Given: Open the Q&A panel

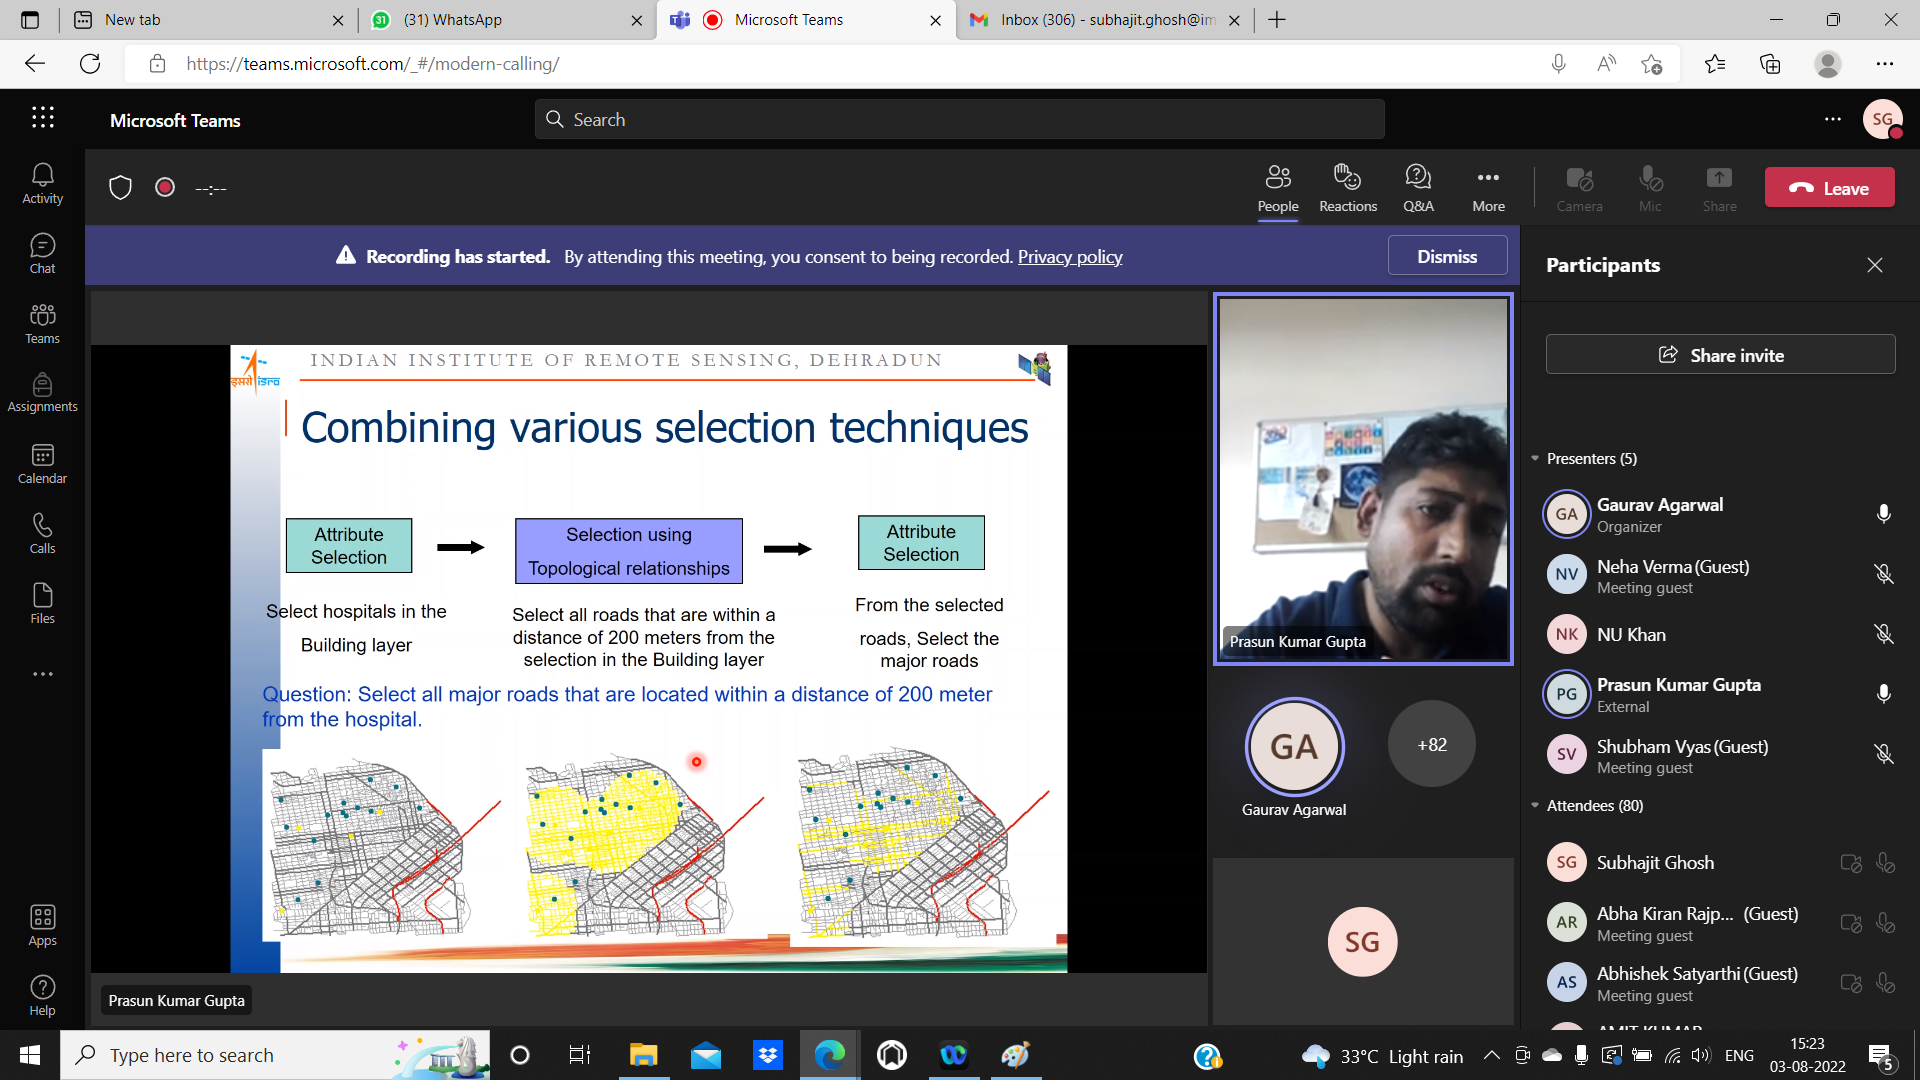Looking at the screenshot, I should (1417, 188).
